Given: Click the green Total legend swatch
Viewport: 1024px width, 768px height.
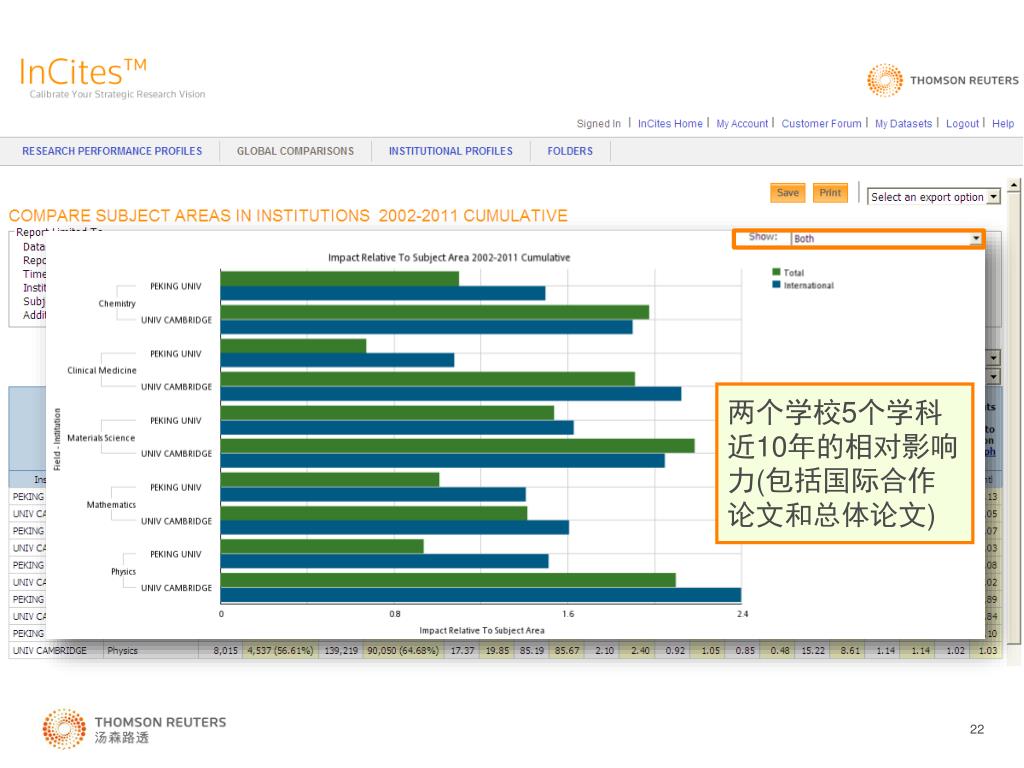Looking at the screenshot, I should pyautogui.click(x=776, y=272).
